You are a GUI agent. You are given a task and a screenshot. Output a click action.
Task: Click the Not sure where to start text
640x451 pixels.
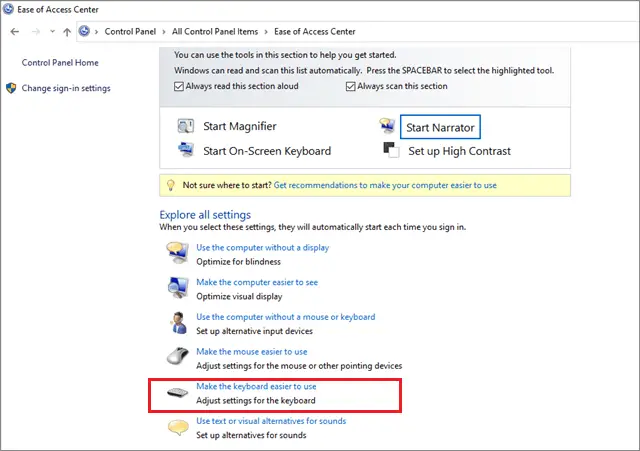point(227,185)
